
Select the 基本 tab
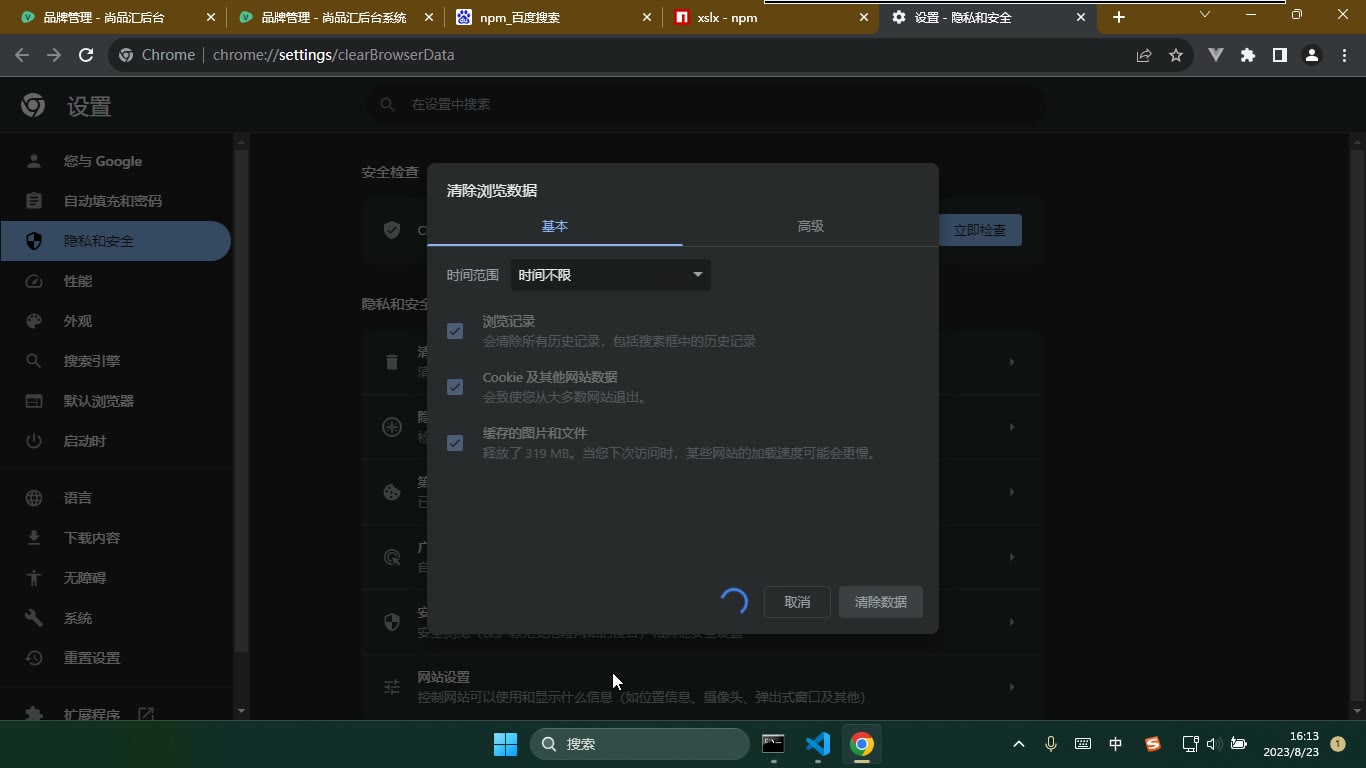point(555,226)
